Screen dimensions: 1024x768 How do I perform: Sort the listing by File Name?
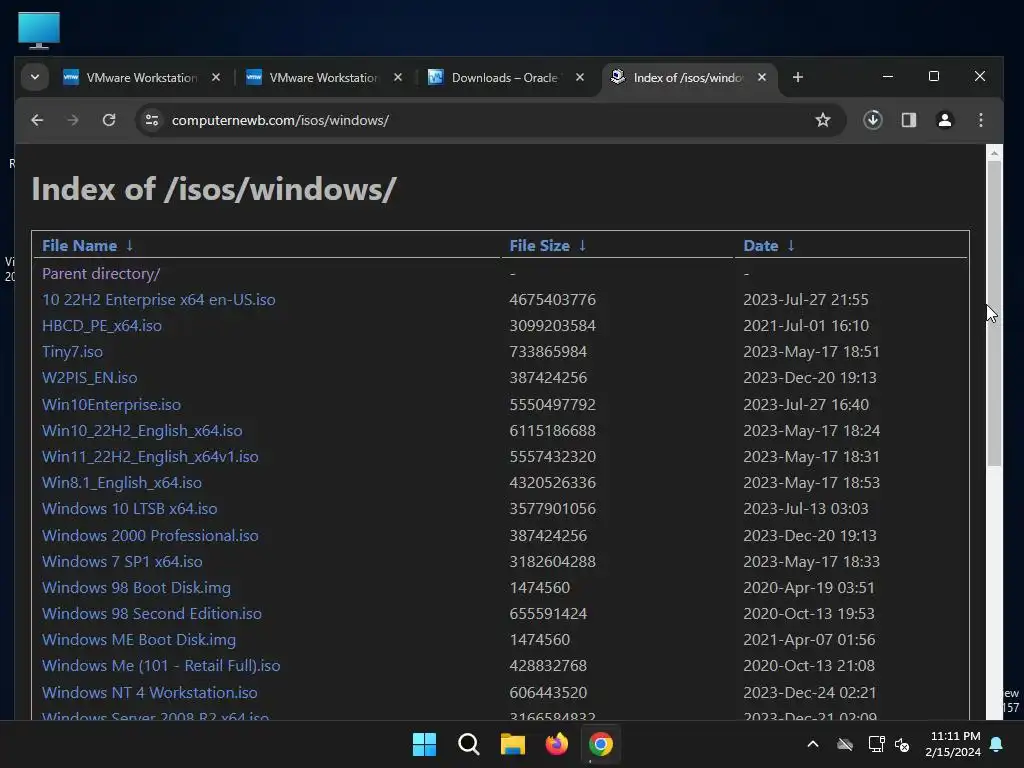pos(80,246)
